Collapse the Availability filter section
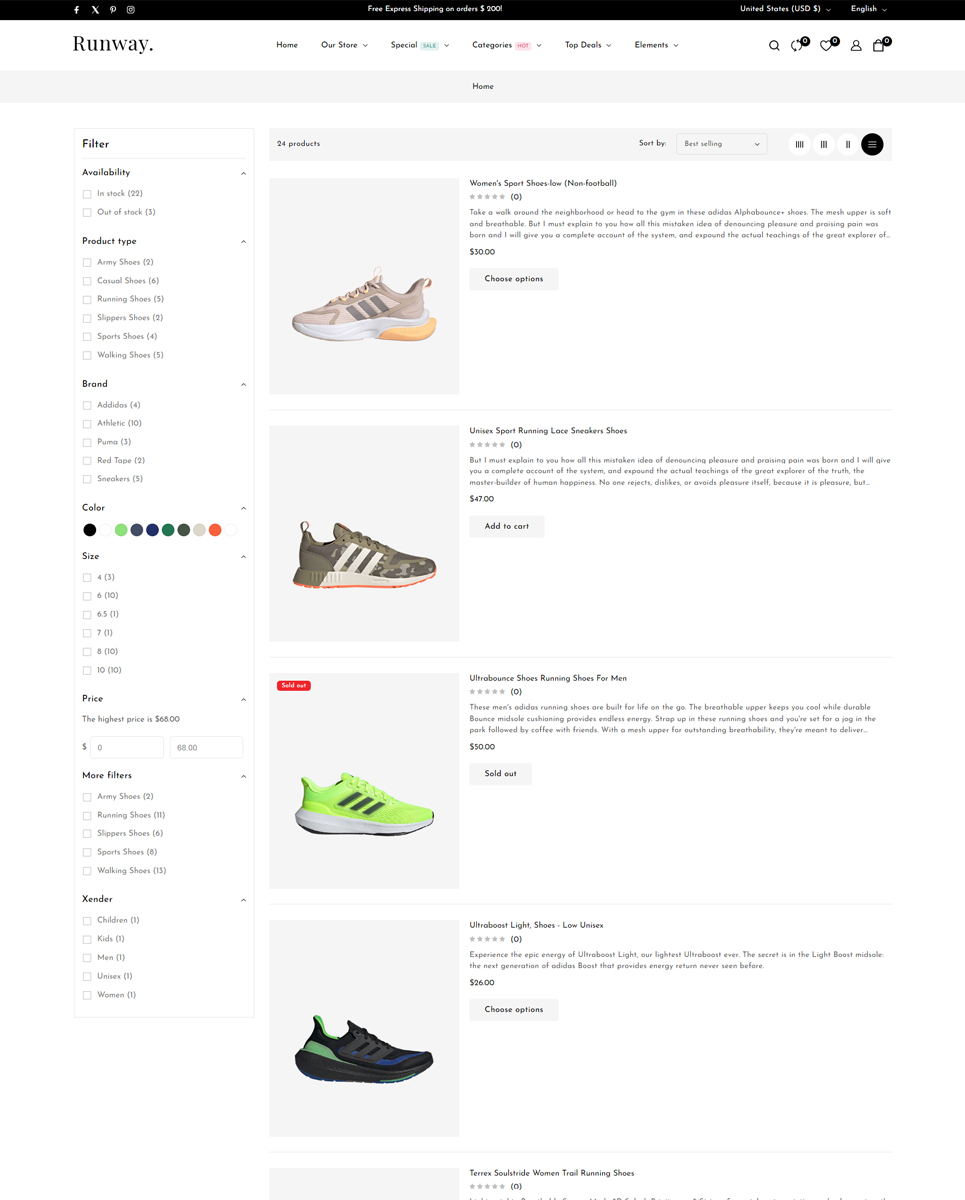965x1200 pixels. click(x=243, y=173)
